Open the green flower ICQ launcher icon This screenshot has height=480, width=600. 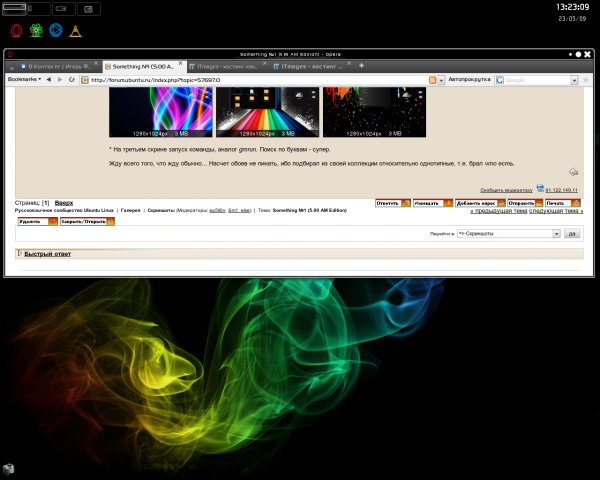36,31
